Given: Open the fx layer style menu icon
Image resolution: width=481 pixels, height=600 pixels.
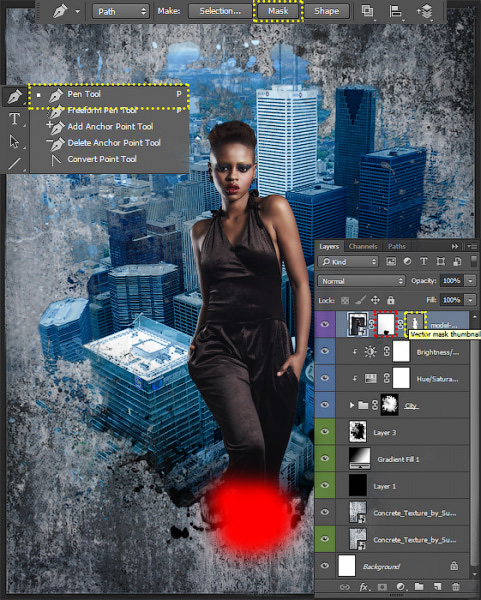Looking at the screenshot, I should (364, 587).
